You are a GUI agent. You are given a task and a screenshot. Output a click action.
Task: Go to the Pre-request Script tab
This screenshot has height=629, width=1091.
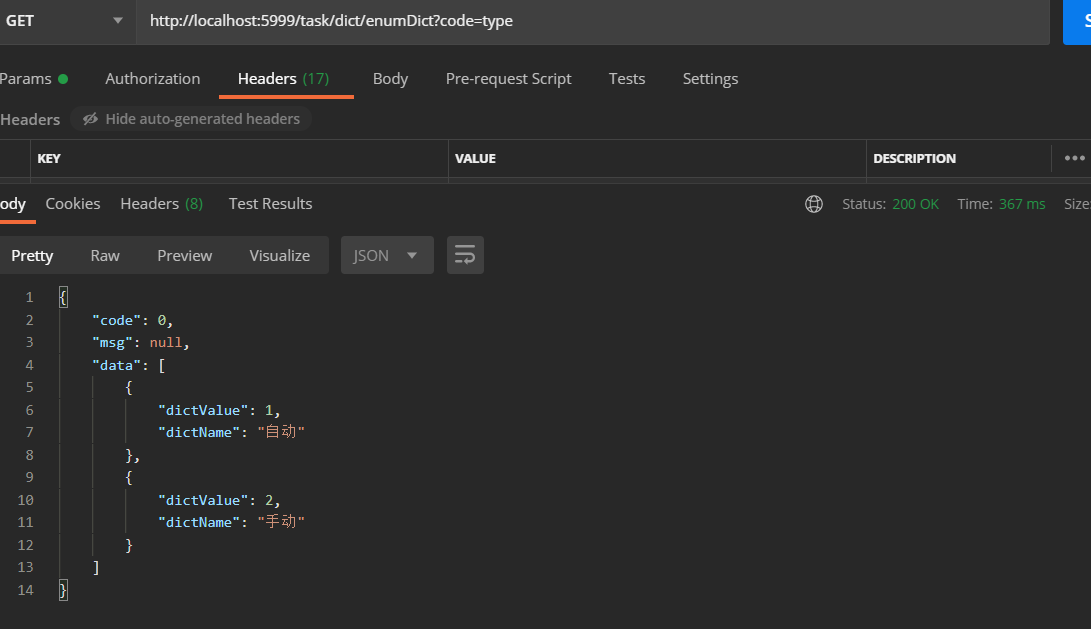(509, 79)
